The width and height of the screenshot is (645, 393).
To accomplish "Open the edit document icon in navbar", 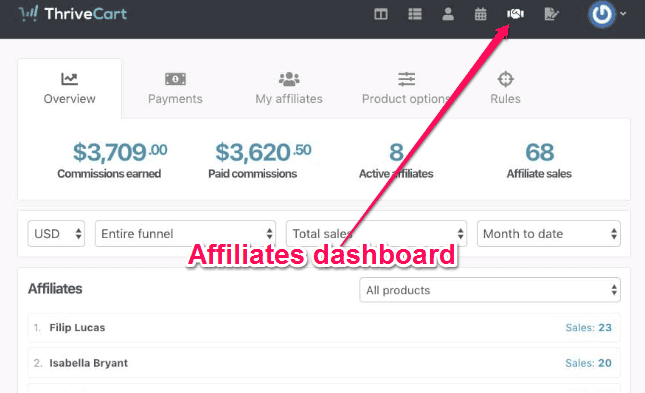I will coord(551,14).
